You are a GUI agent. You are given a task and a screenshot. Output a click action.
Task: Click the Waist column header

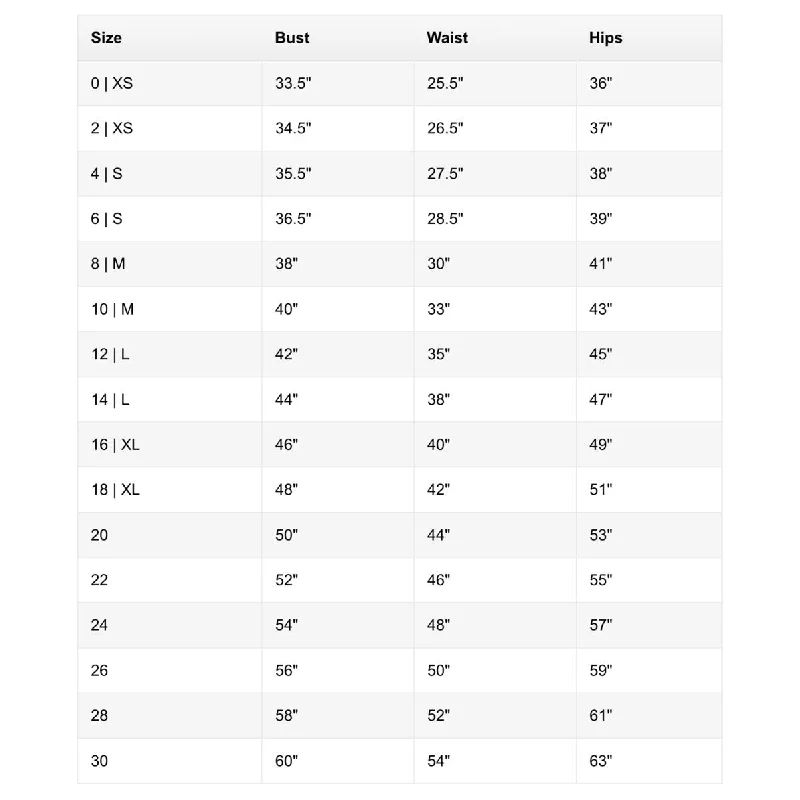click(447, 38)
